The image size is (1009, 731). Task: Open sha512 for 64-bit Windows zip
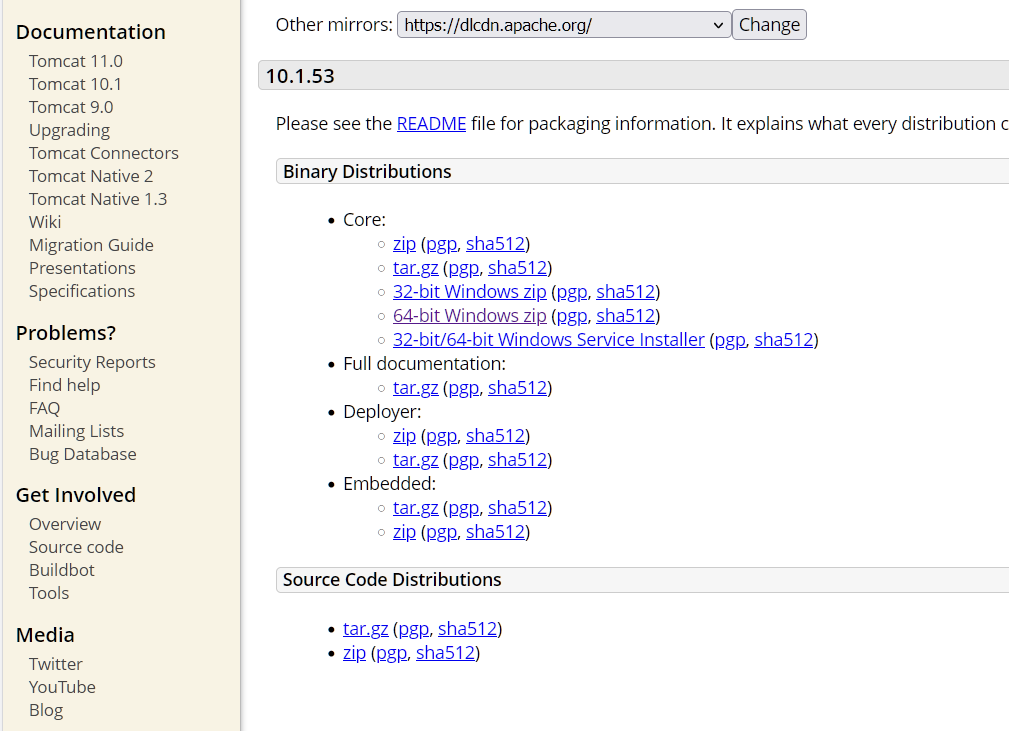(x=625, y=316)
